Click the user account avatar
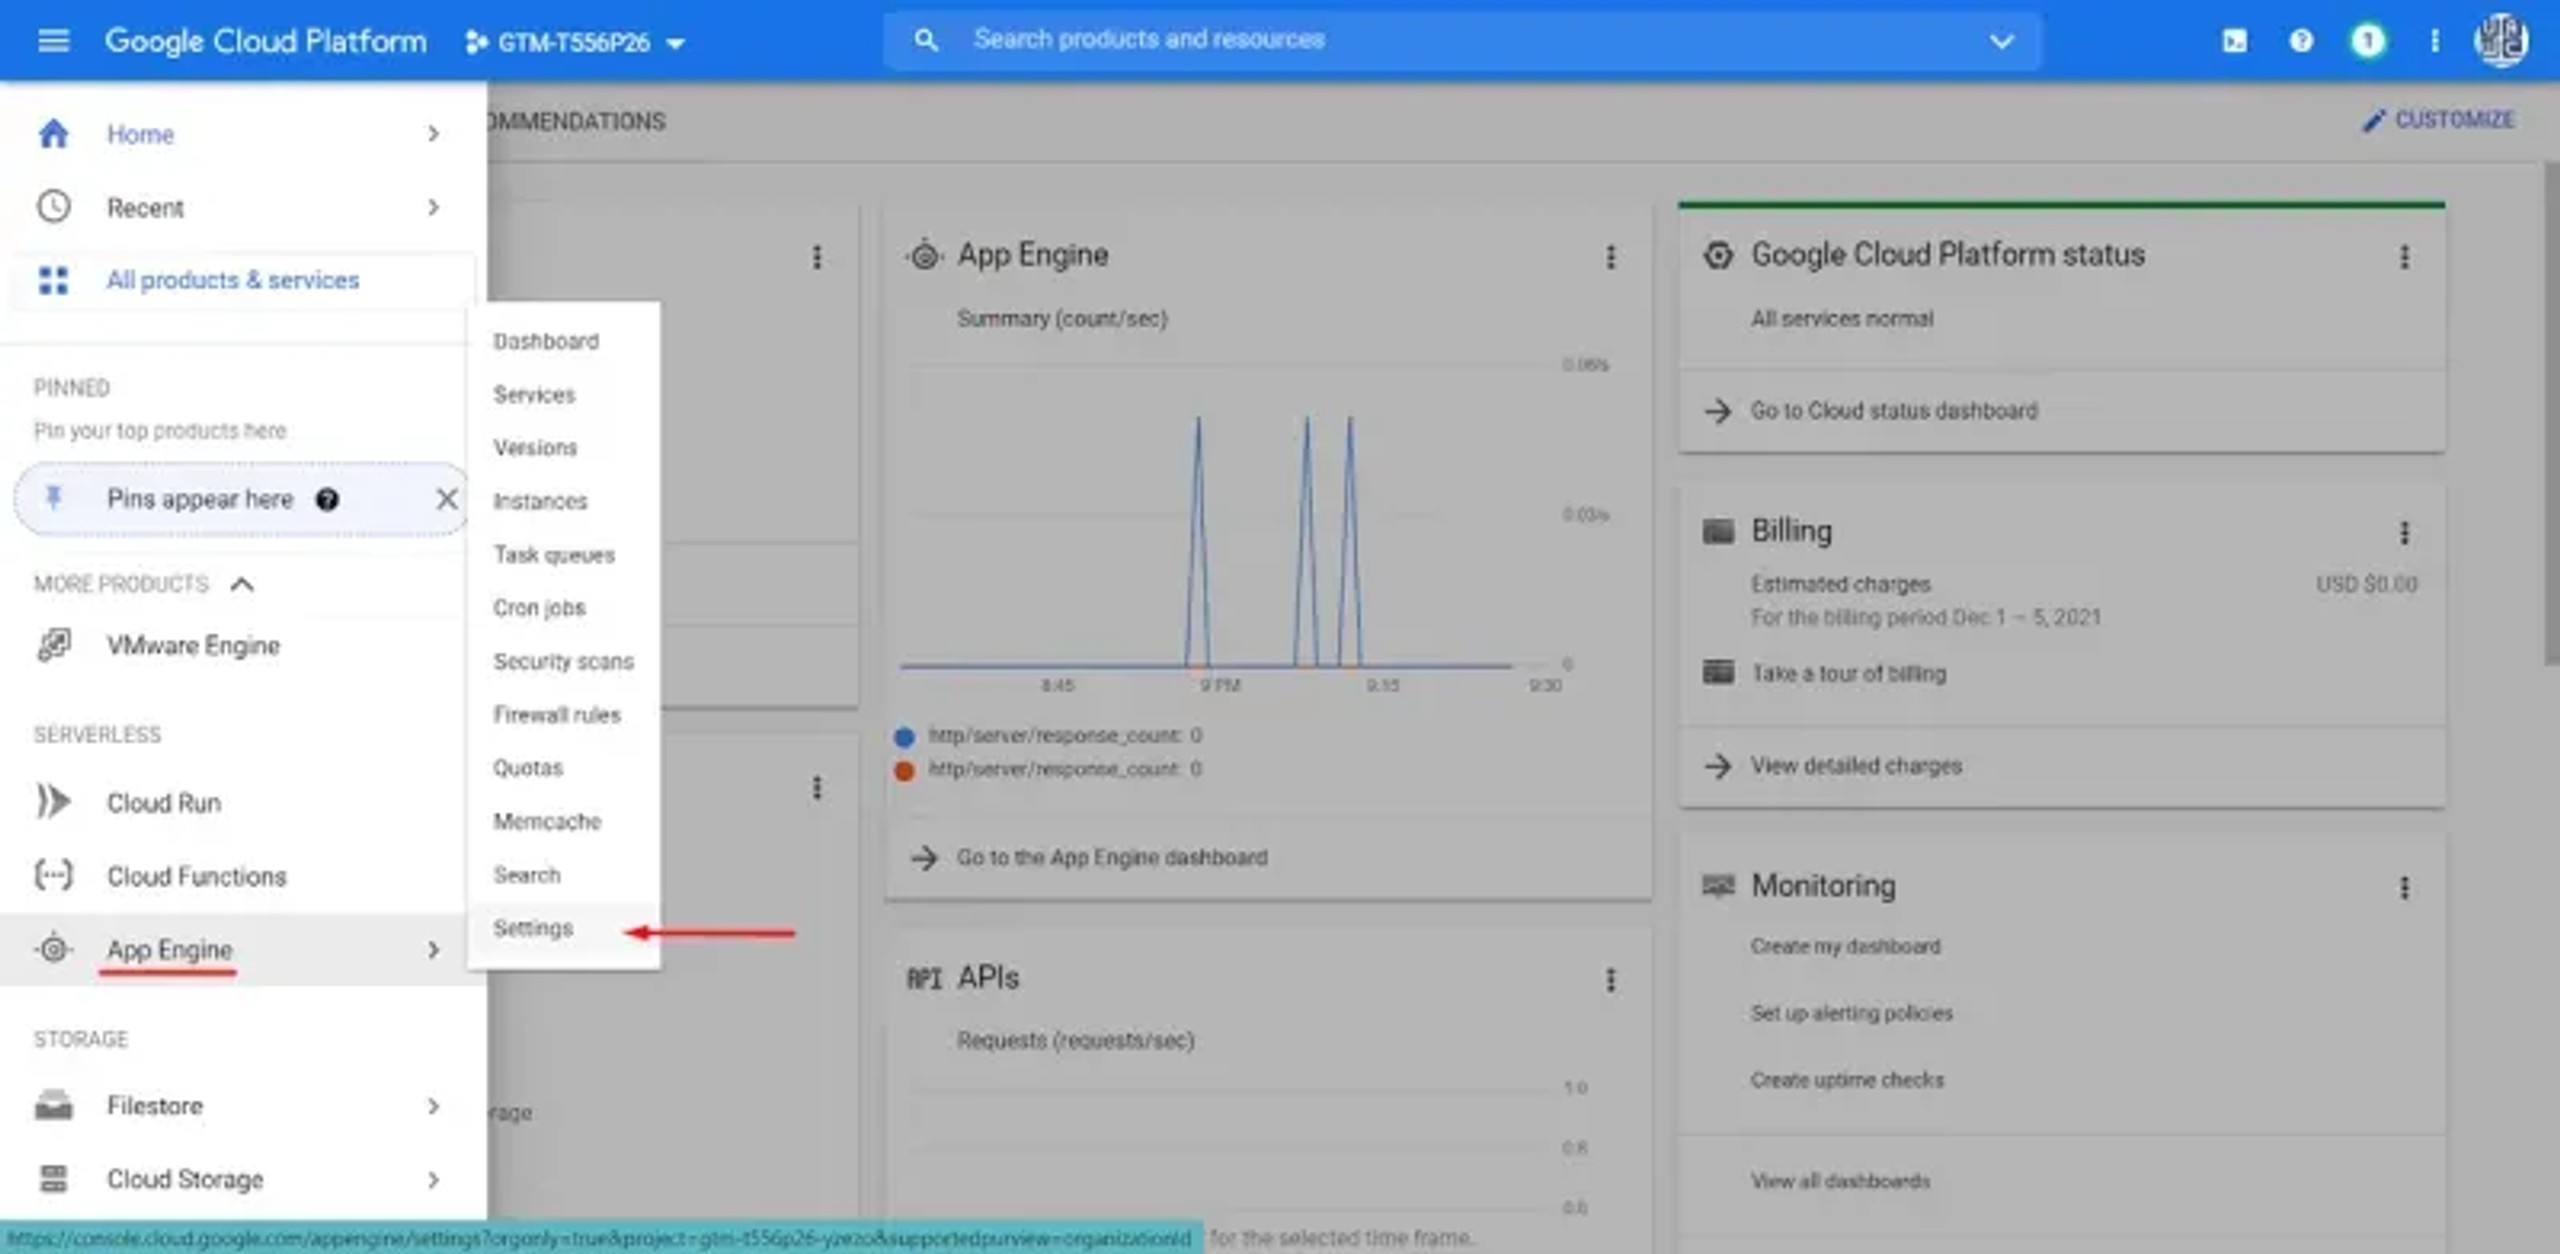The image size is (2560, 1254). pyautogui.click(x=2500, y=41)
